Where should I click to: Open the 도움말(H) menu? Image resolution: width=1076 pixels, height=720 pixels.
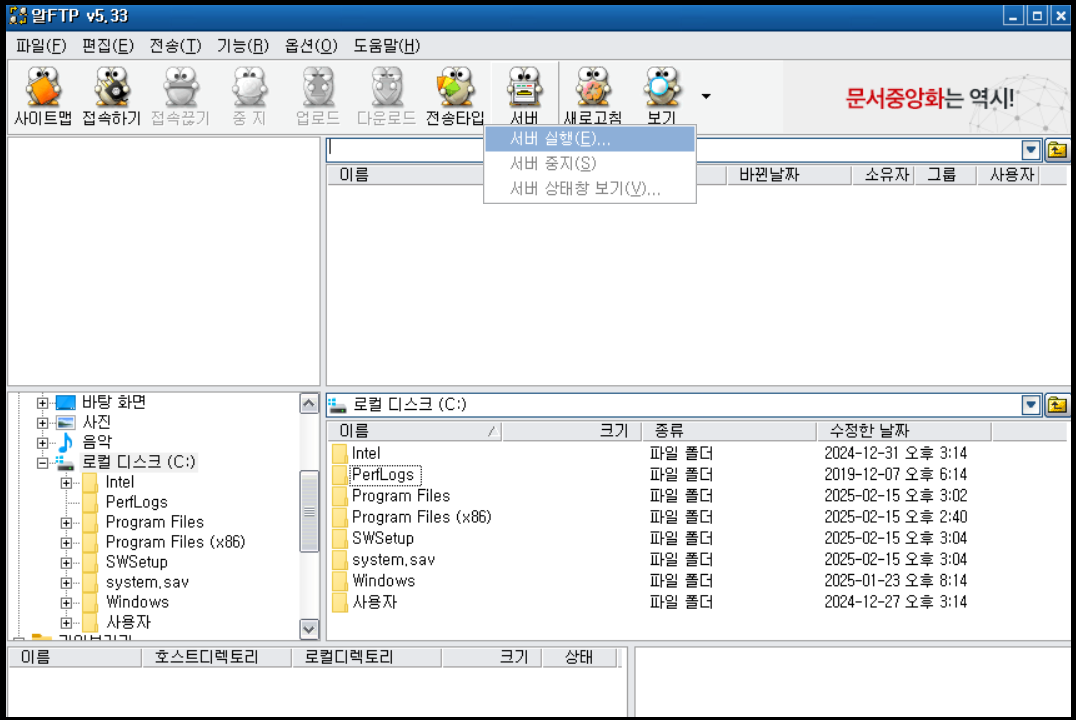pos(386,46)
